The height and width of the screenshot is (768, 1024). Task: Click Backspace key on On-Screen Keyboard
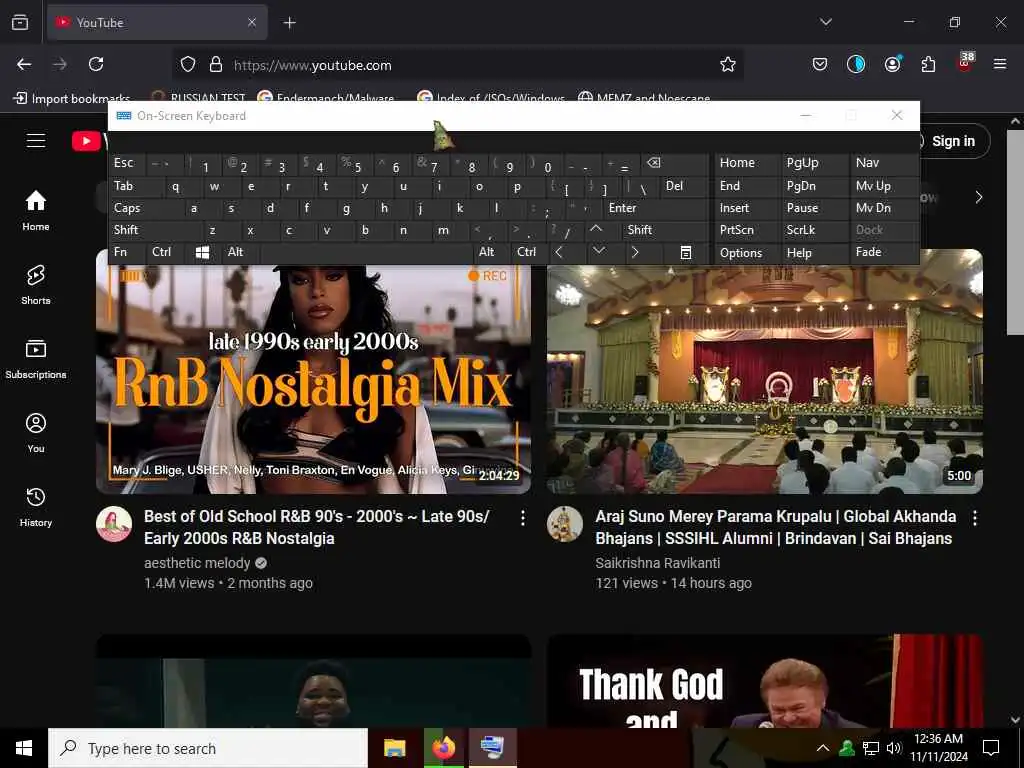point(674,163)
